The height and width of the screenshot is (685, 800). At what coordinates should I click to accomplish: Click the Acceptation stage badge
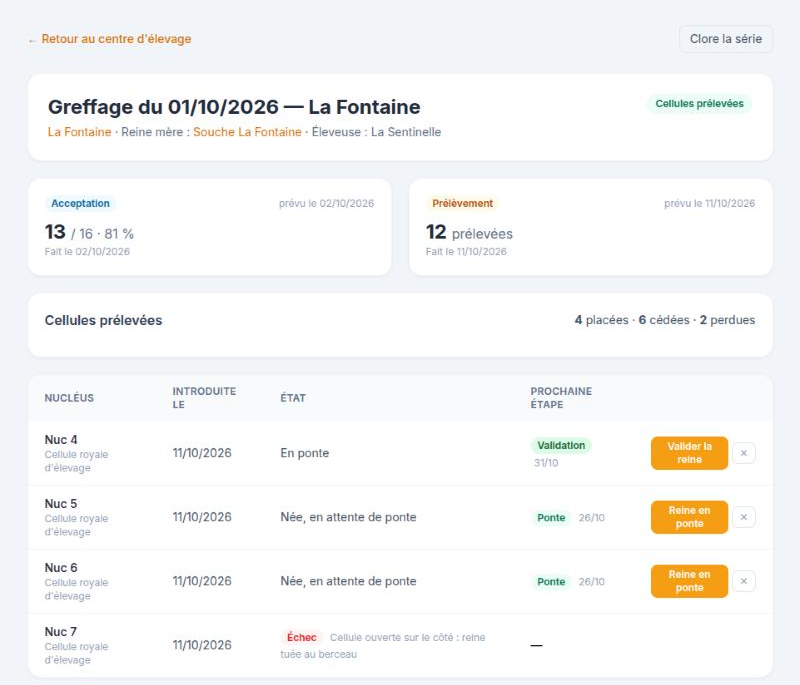80,204
